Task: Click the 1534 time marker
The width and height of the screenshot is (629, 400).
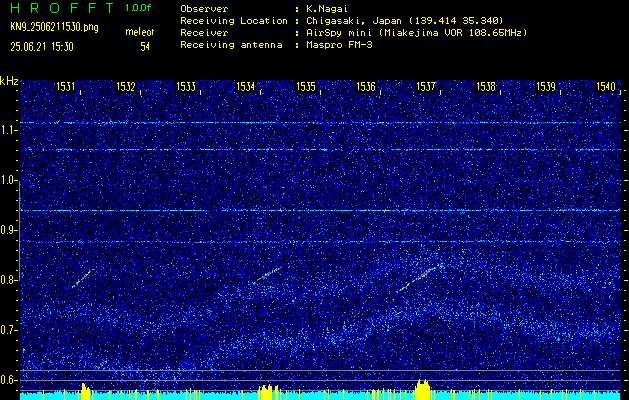Action: (246, 87)
